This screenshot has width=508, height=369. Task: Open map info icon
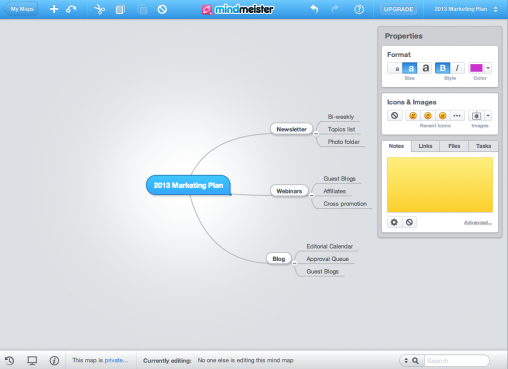point(54,360)
